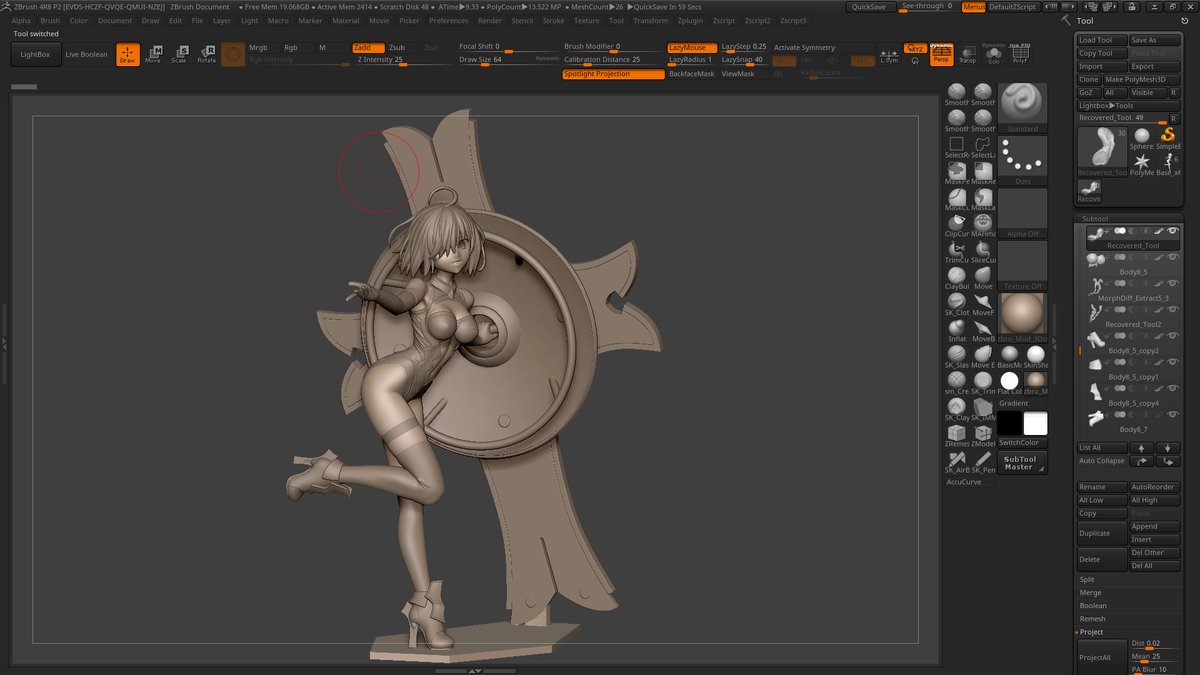
Task: Pick the ClayBuildup brush icon
Action: (x=957, y=275)
